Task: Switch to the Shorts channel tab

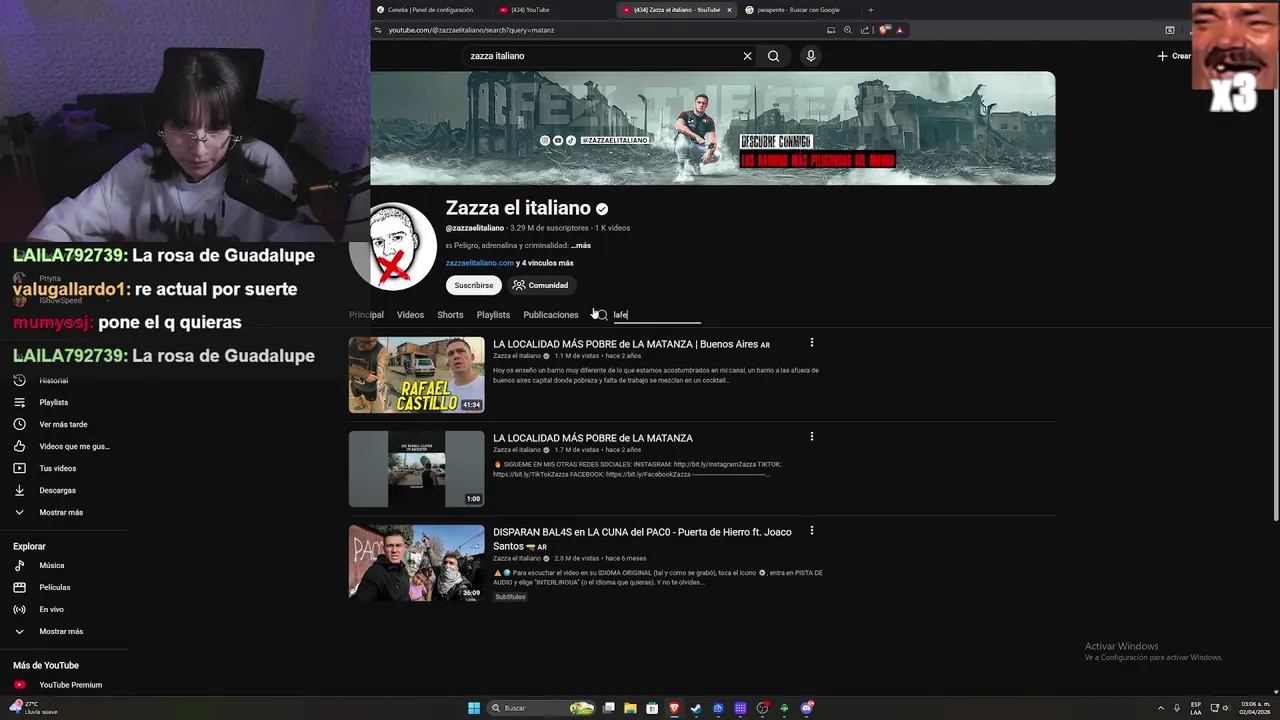Action: [450, 315]
